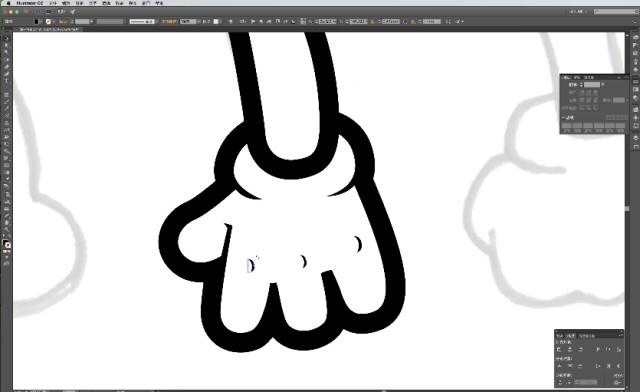Choose bevel join in Stroke panel
The height and width of the screenshot is (392, 640).
[596, 100]
